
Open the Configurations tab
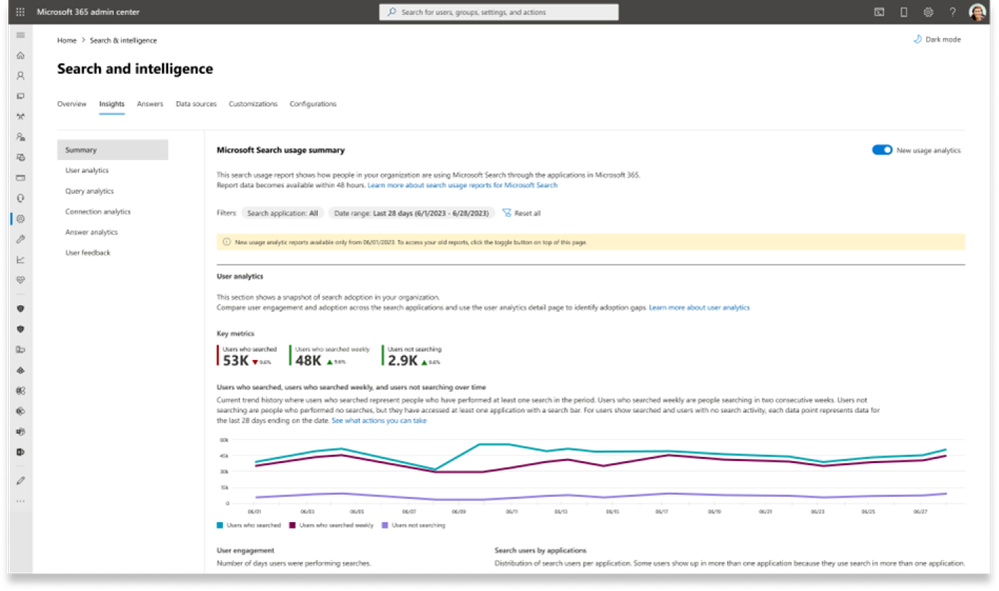313,104
